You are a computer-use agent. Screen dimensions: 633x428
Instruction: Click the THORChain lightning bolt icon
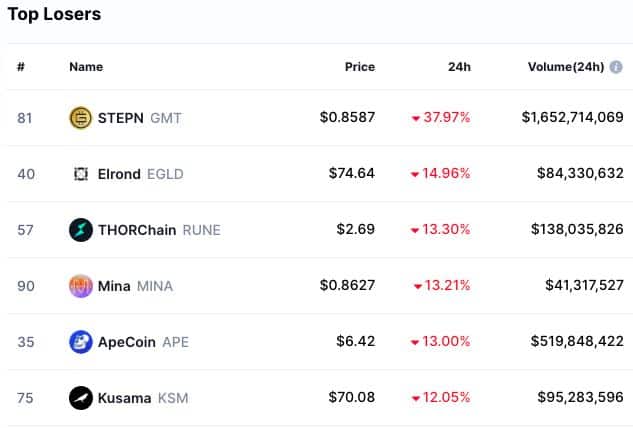(x=81, y=230)
